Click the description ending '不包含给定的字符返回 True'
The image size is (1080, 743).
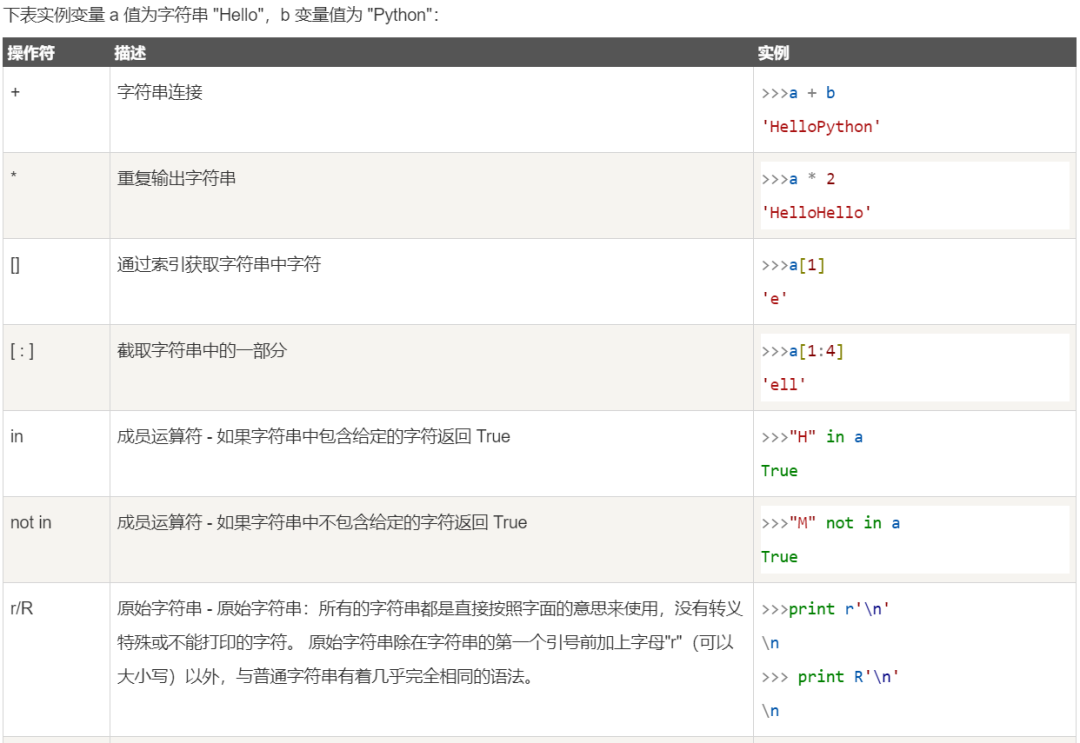tap(322, 523)
